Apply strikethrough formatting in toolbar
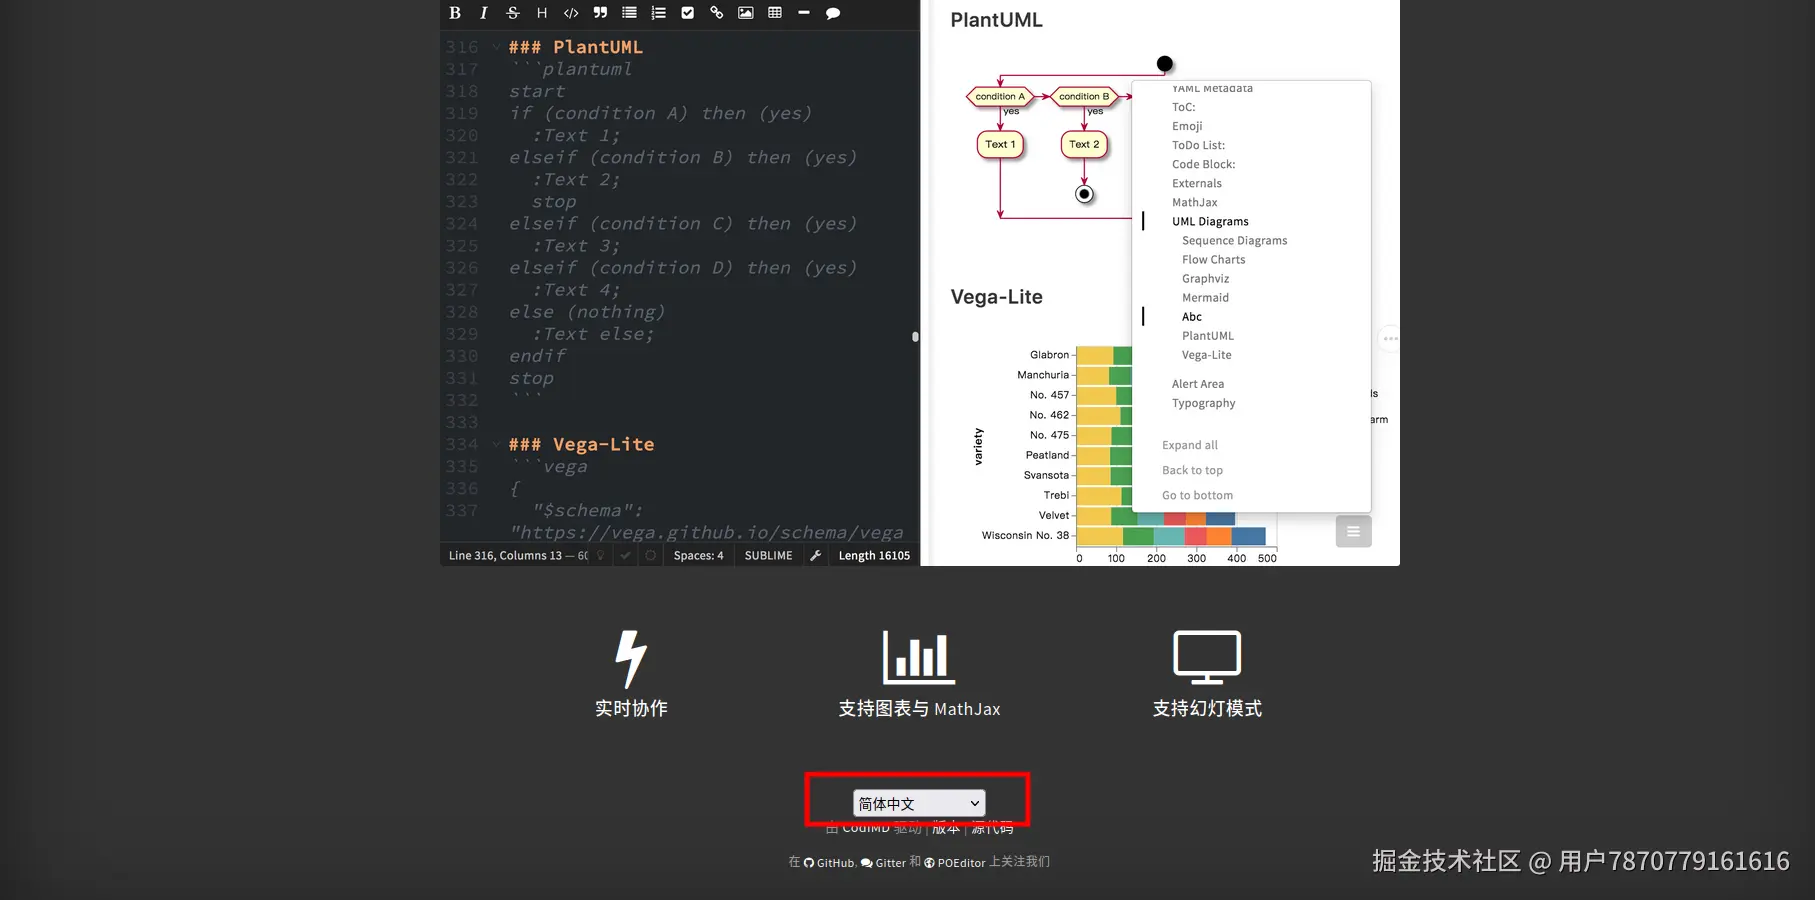Image resolution: width=1815 pixels, height=900 pixels. click(513, 13)
